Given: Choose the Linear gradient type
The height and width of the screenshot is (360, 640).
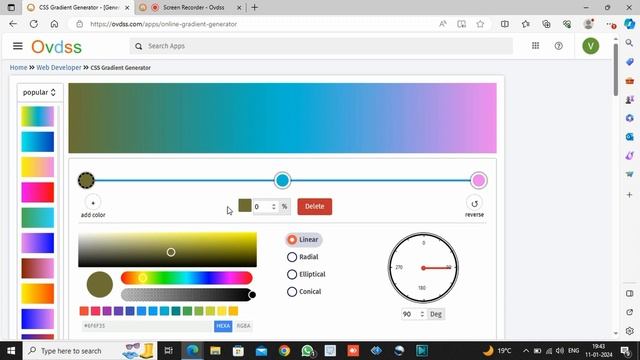Looking at the screenshot, I should tap(303, 240).
